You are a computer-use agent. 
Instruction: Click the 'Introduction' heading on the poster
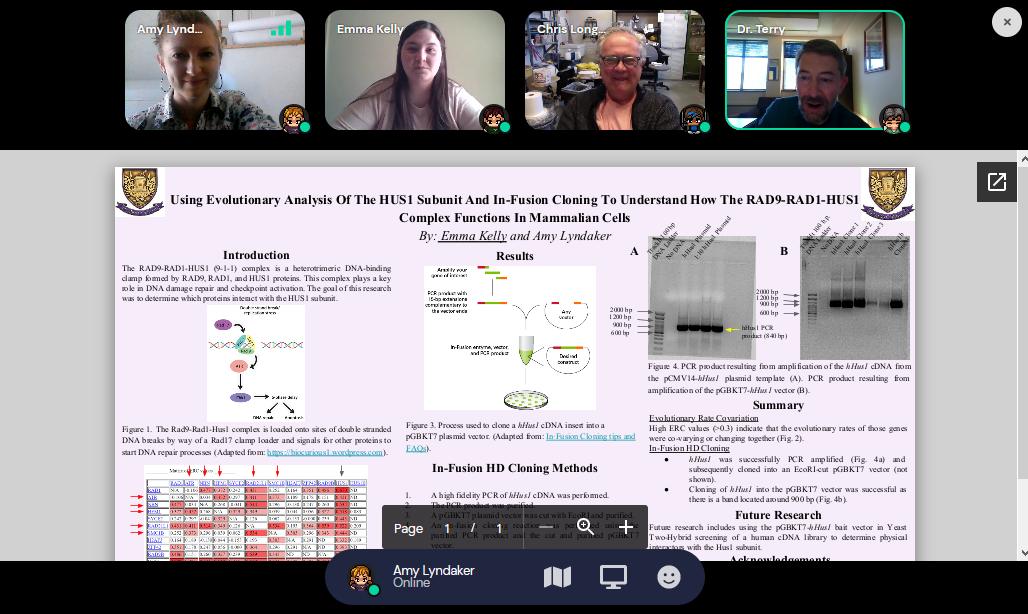(x=256, y=255)
